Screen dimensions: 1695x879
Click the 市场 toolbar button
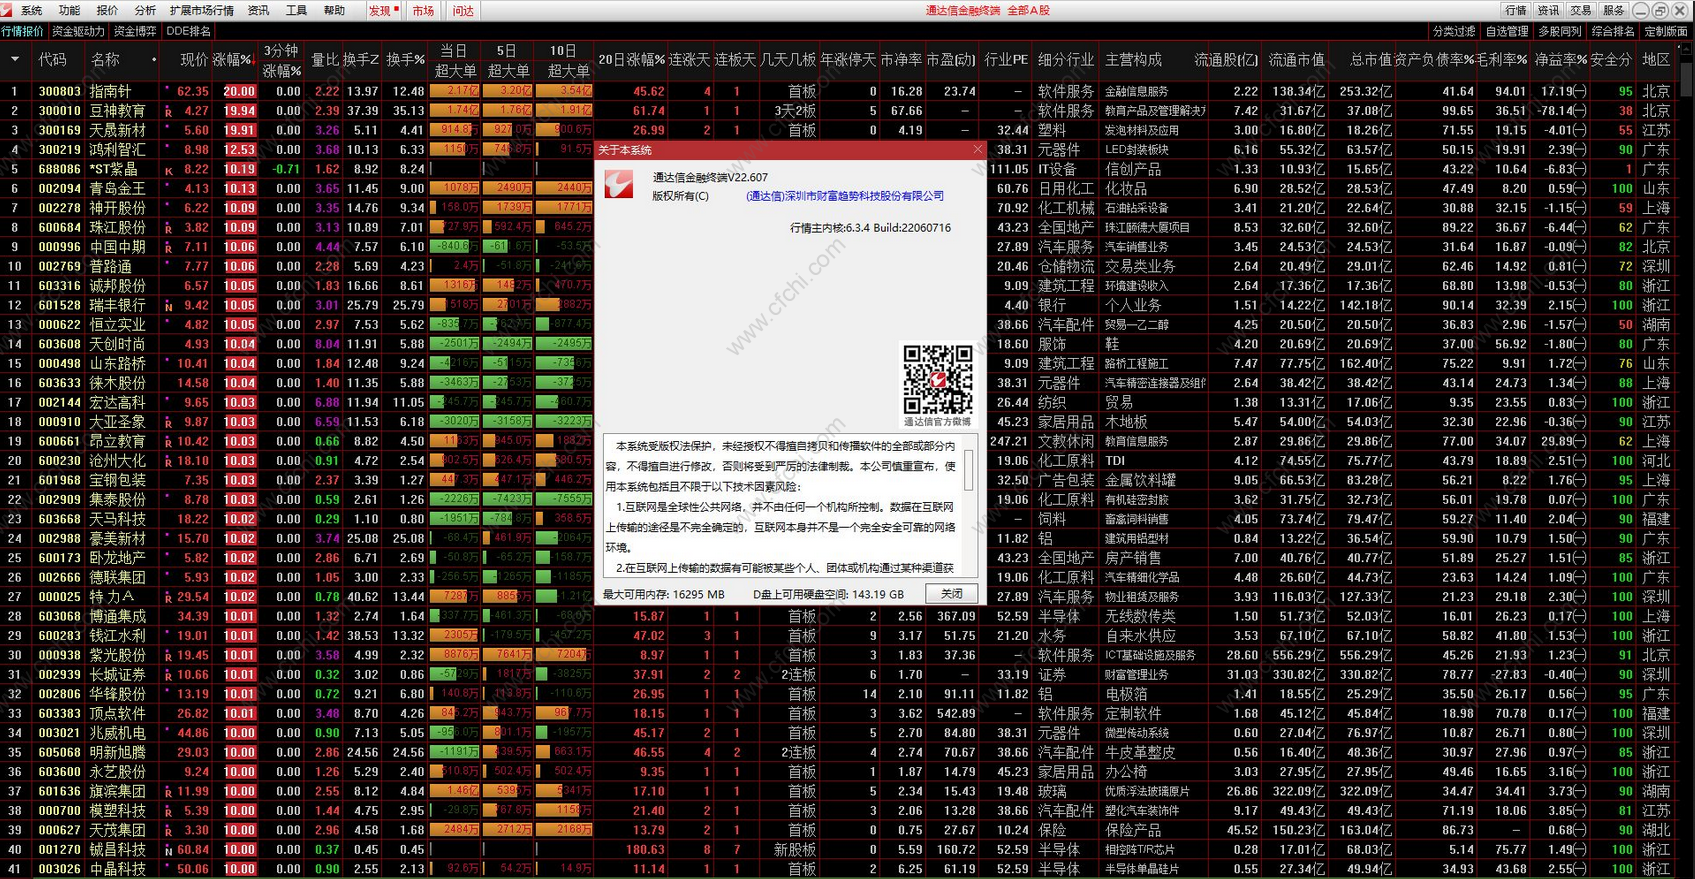pos(424,10)
